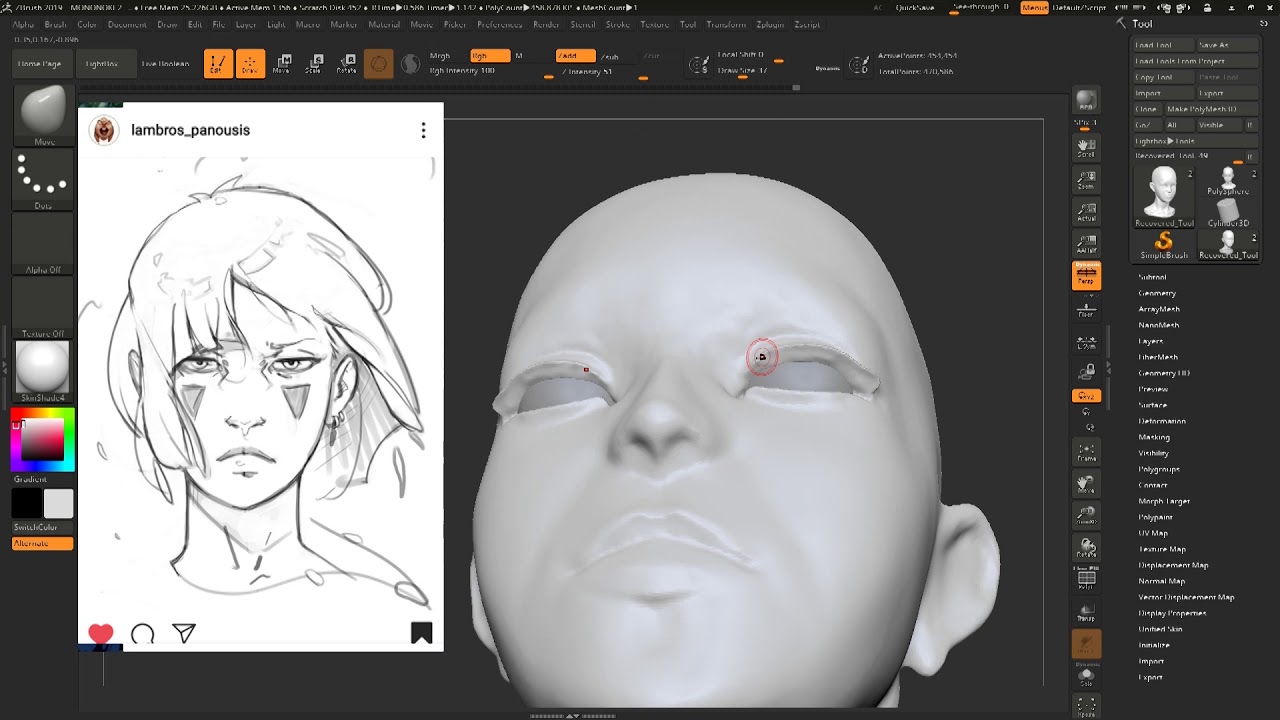Screen dimensions: 1280x720
Task: Open the SkinShade4 material selector
Action: [x=43, y=372]
